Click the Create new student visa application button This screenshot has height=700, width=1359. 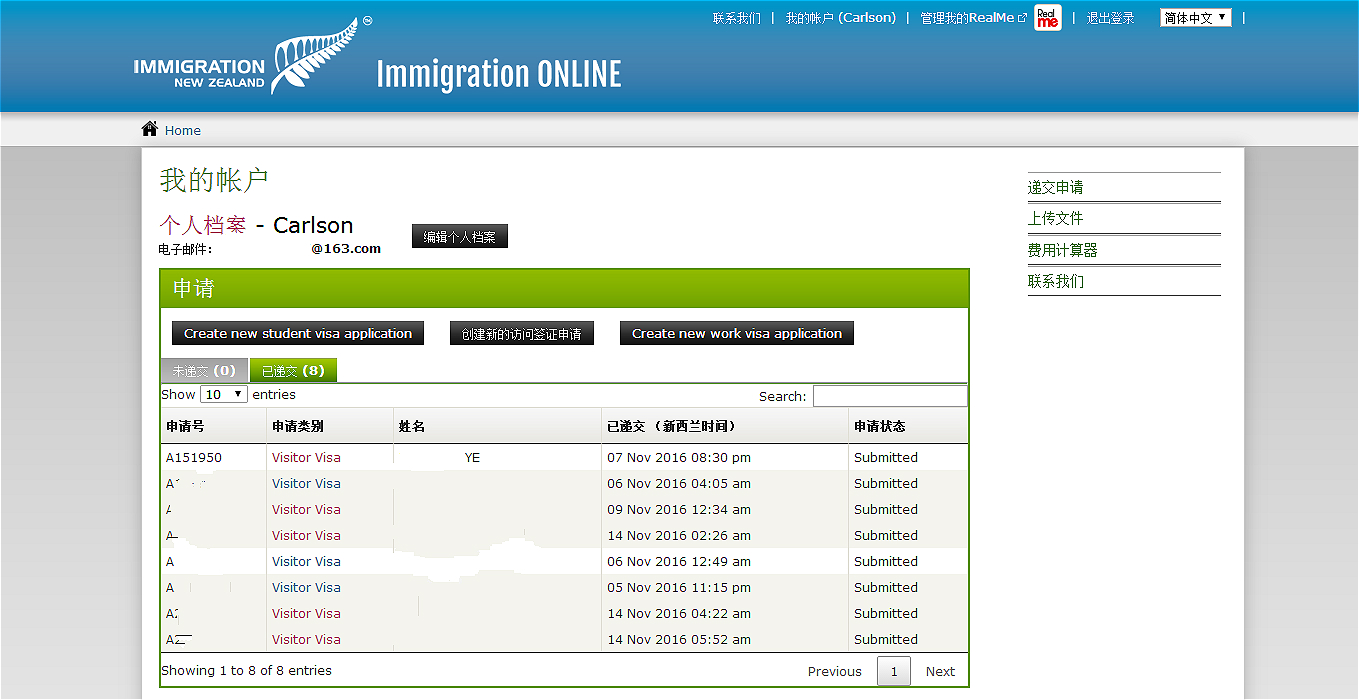297,332
